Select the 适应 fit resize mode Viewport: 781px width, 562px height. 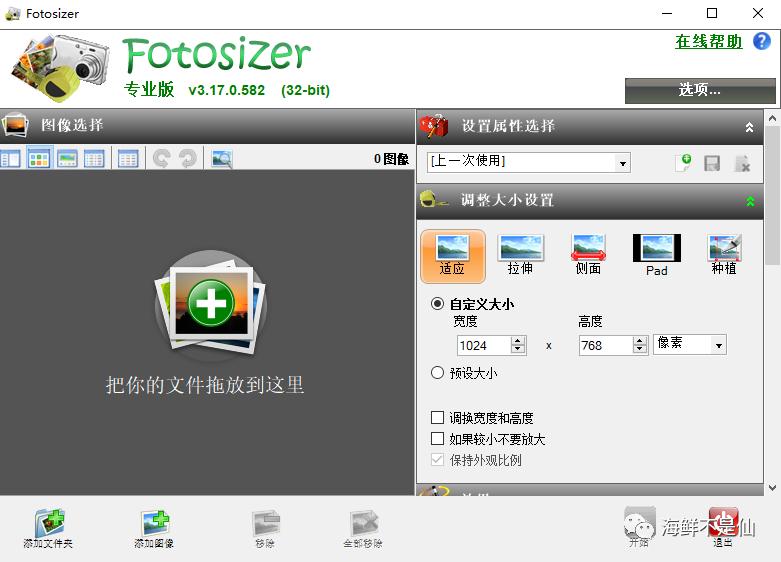[452, 256]
